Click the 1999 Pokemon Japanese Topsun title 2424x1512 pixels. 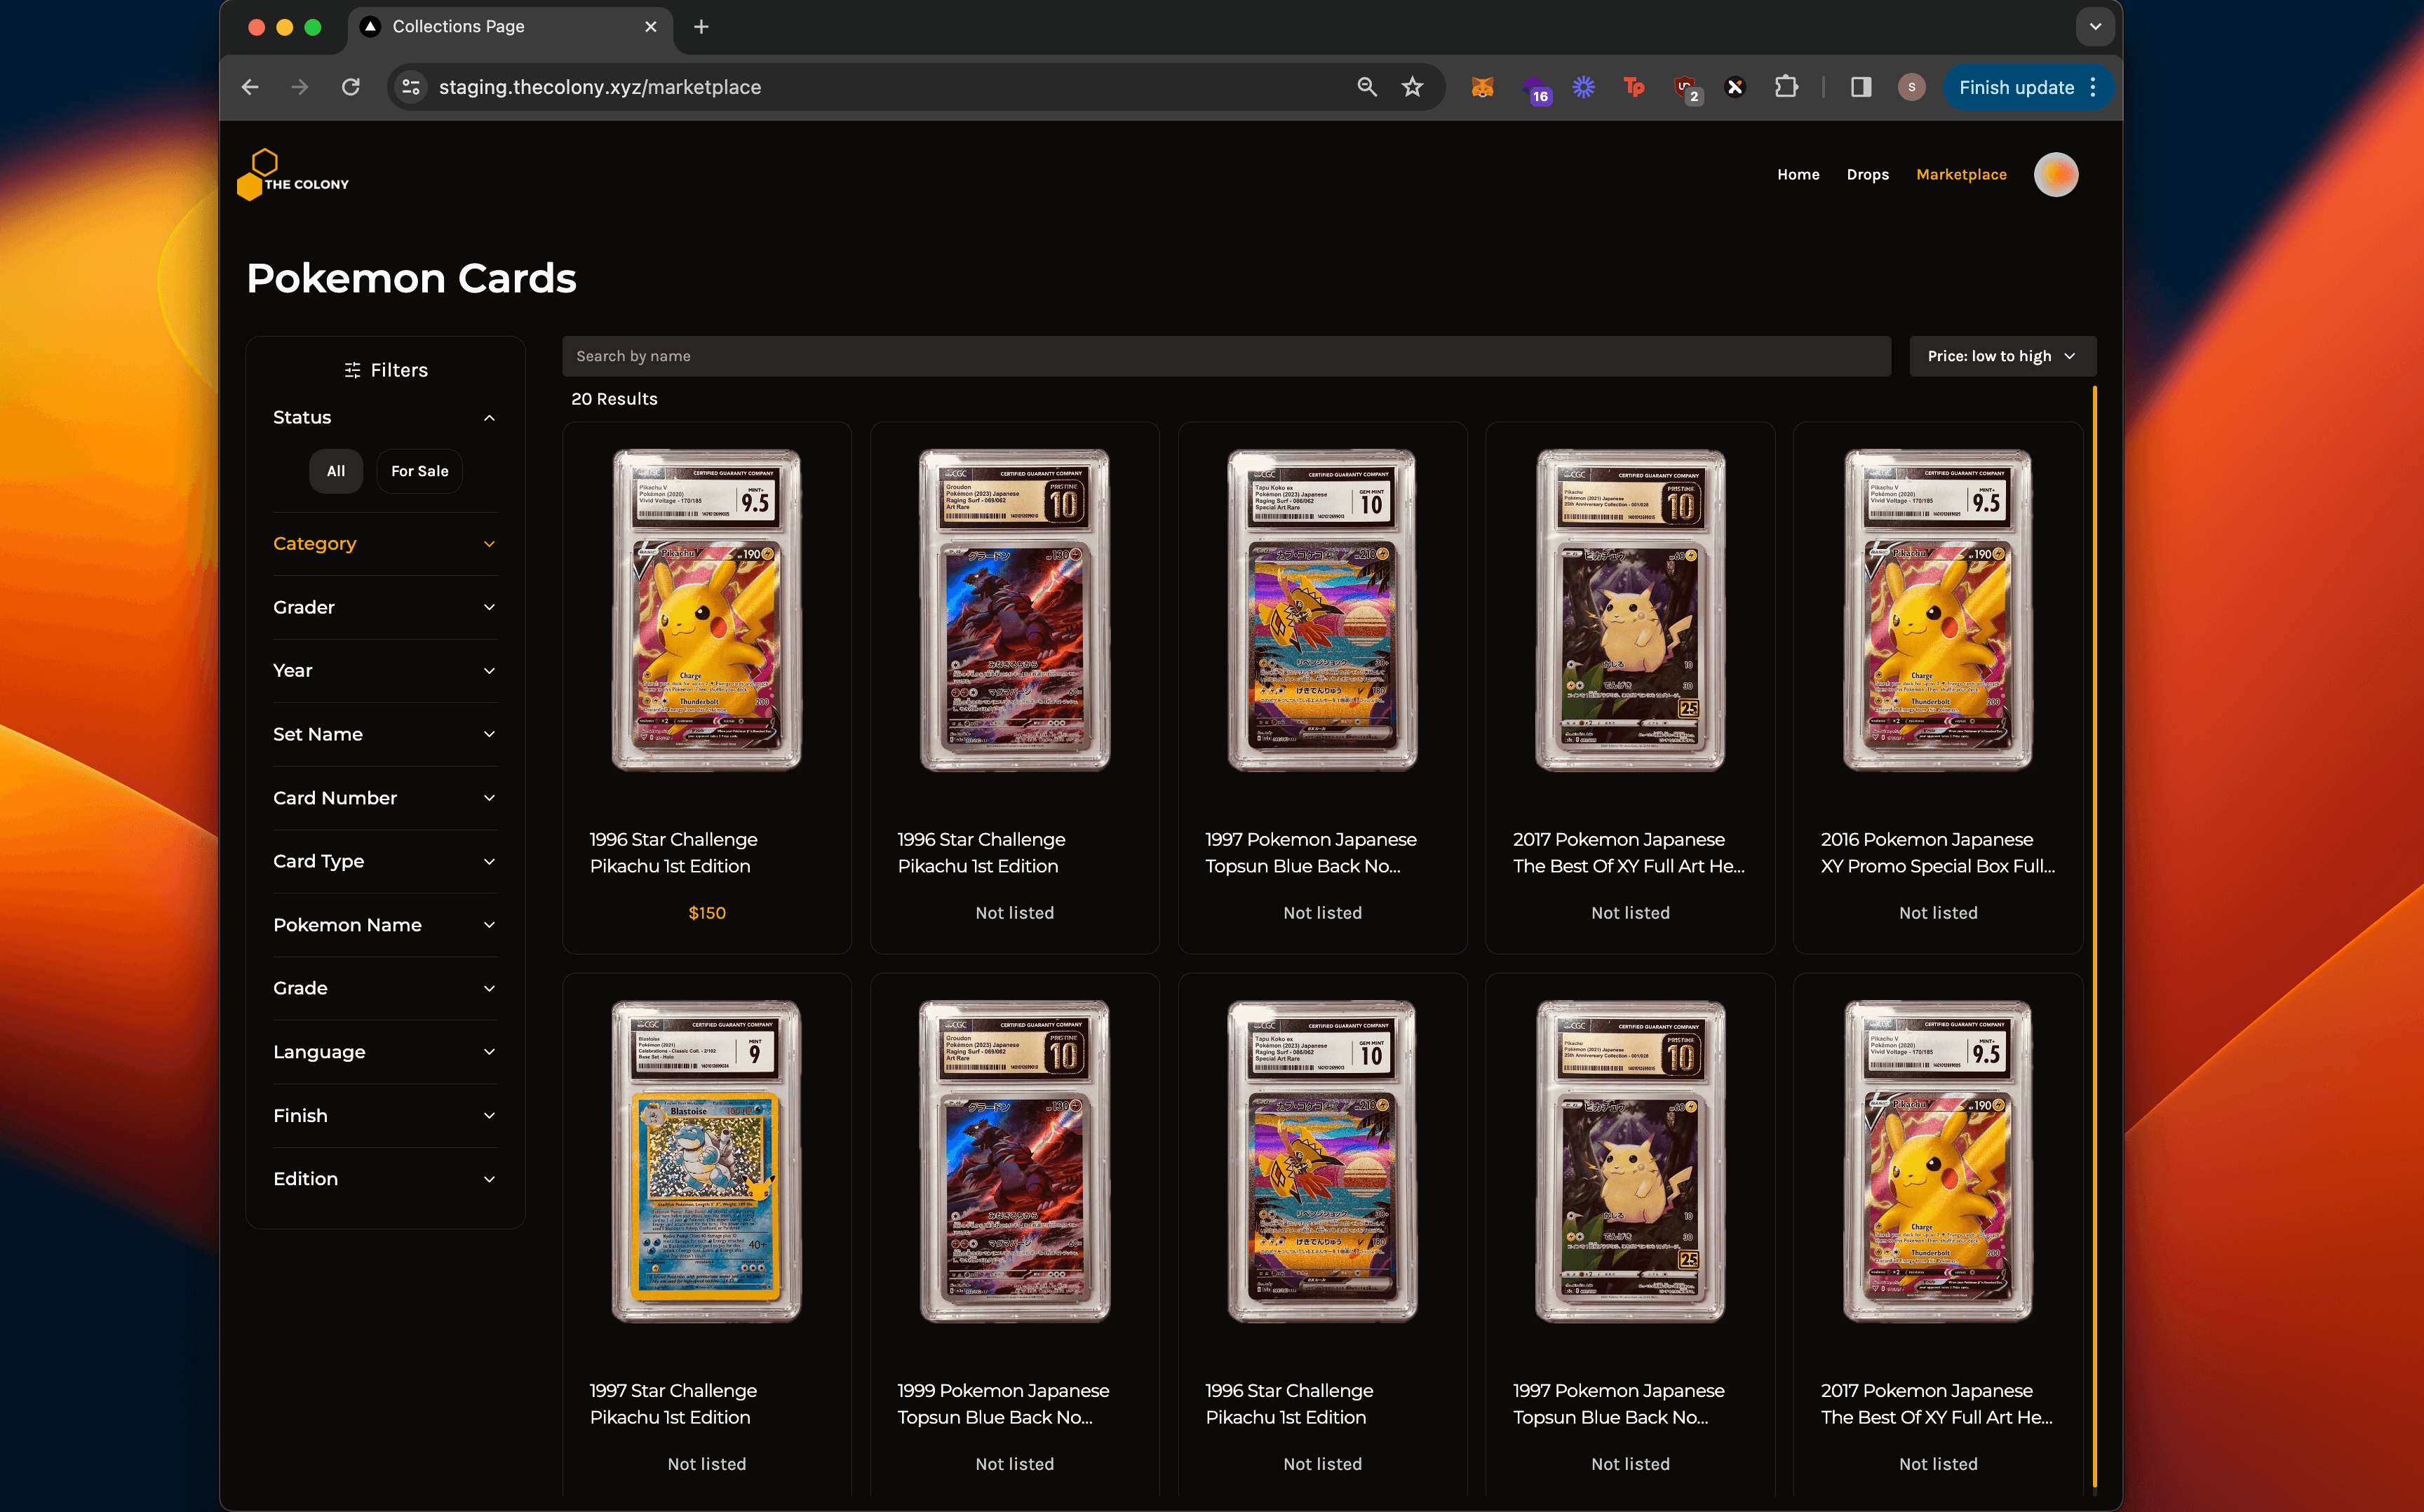click(1003, 1404)
